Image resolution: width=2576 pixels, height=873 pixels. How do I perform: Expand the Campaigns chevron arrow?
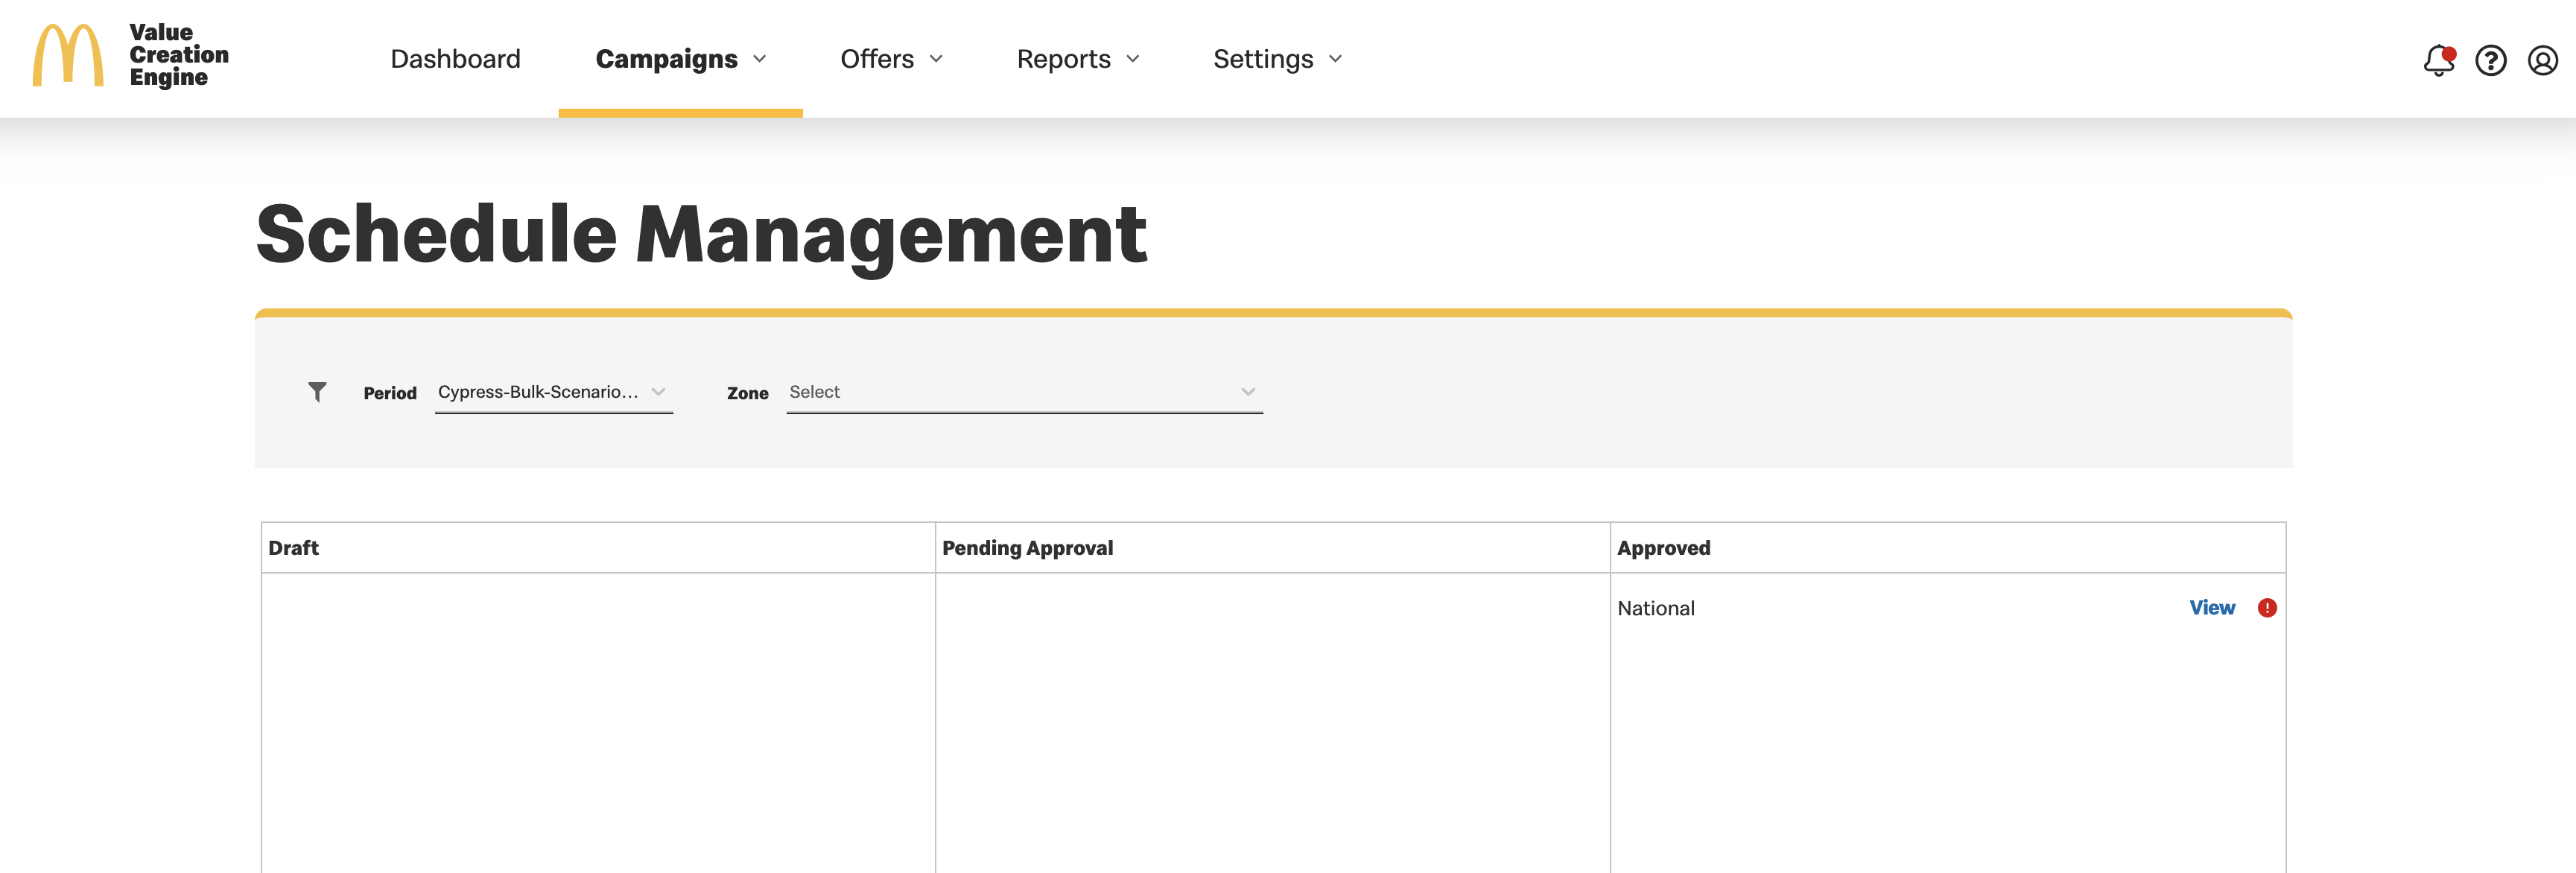pos(760,59)
